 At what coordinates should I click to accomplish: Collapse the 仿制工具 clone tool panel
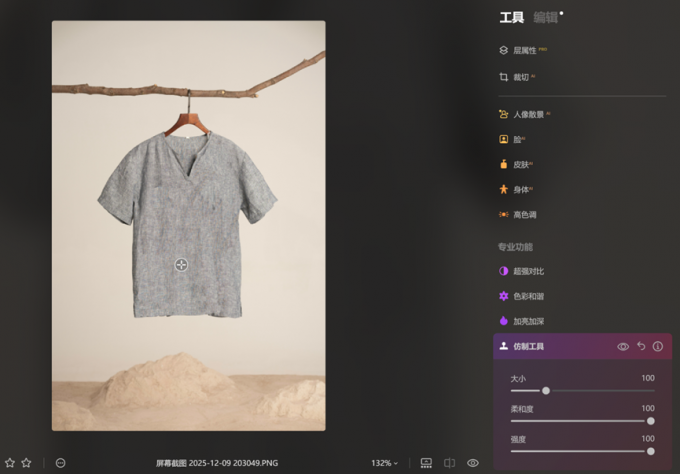click(528, 346)
